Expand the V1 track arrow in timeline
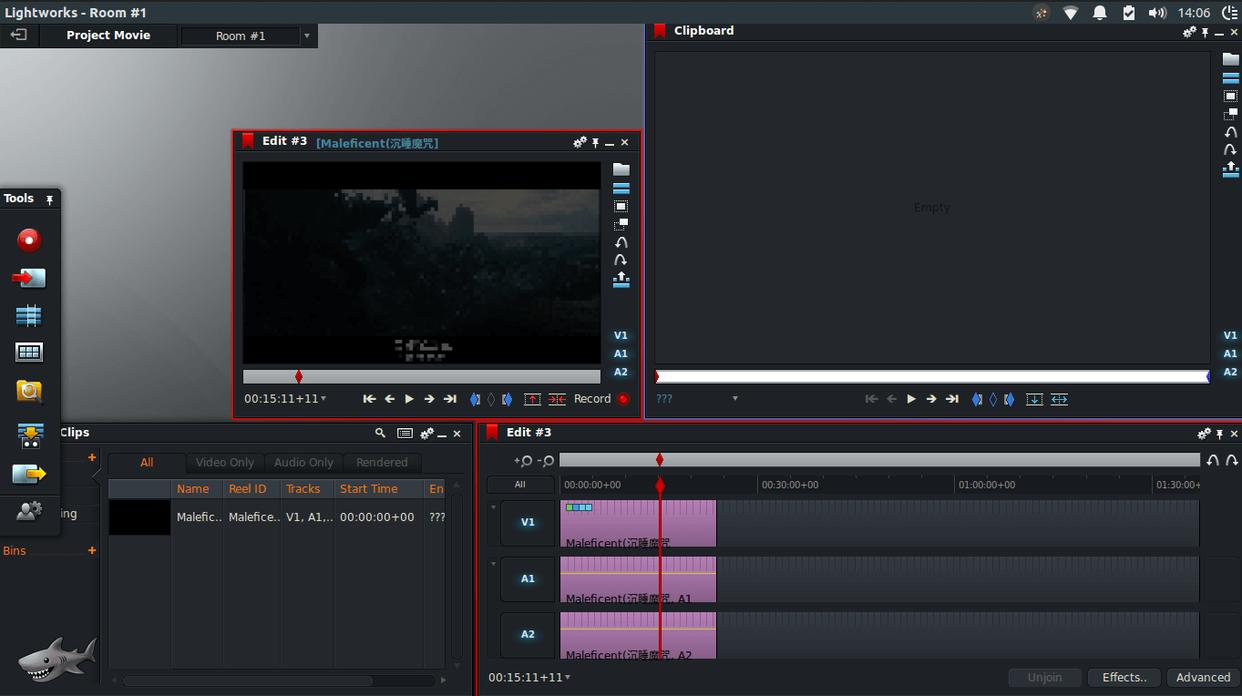 [x=493, y=508]
